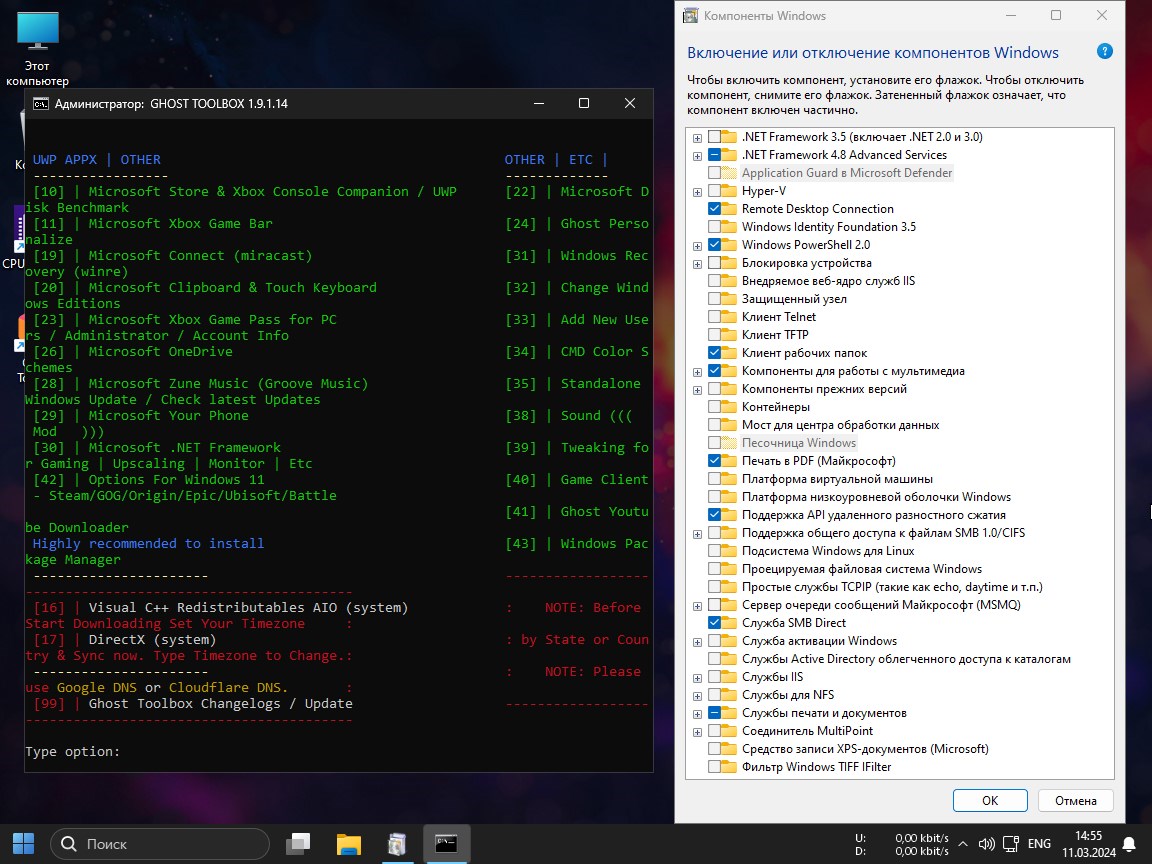1152x864 pixels.
Task: Open File Explorer from the taskbar
Action: click(x=348, y=844)
